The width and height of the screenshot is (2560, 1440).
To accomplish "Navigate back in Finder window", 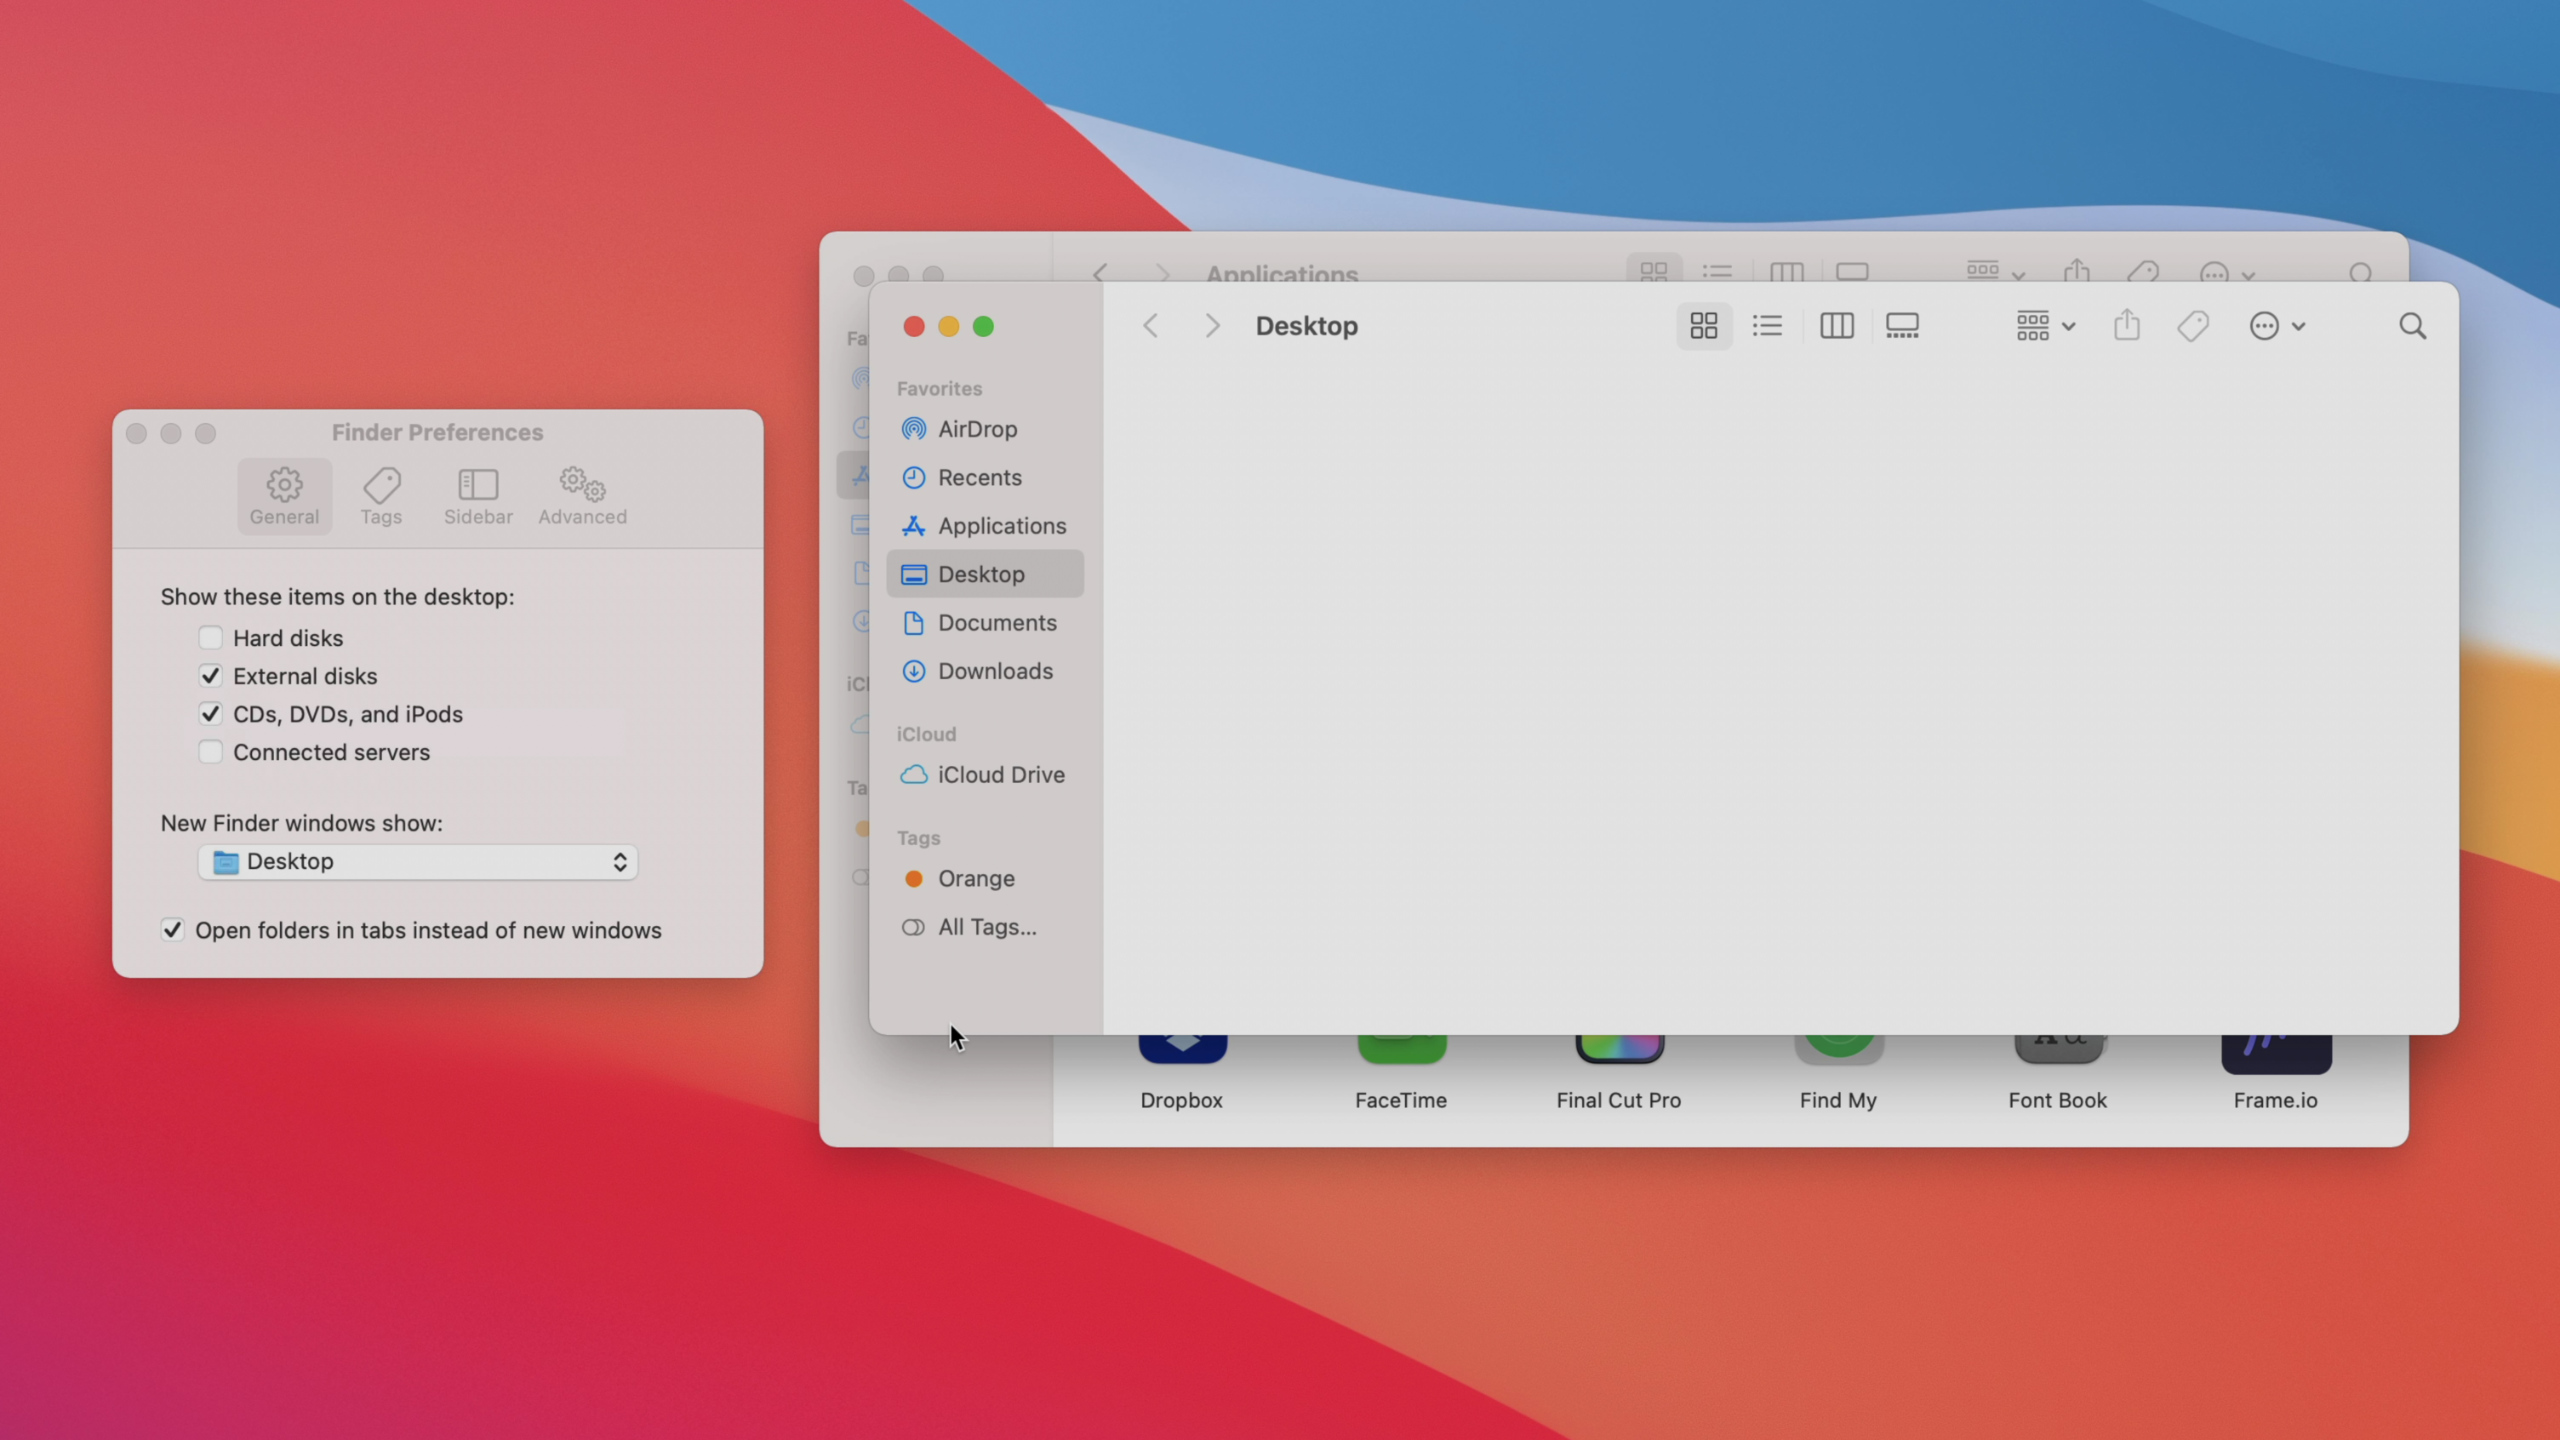I will tap(1150, 325).
